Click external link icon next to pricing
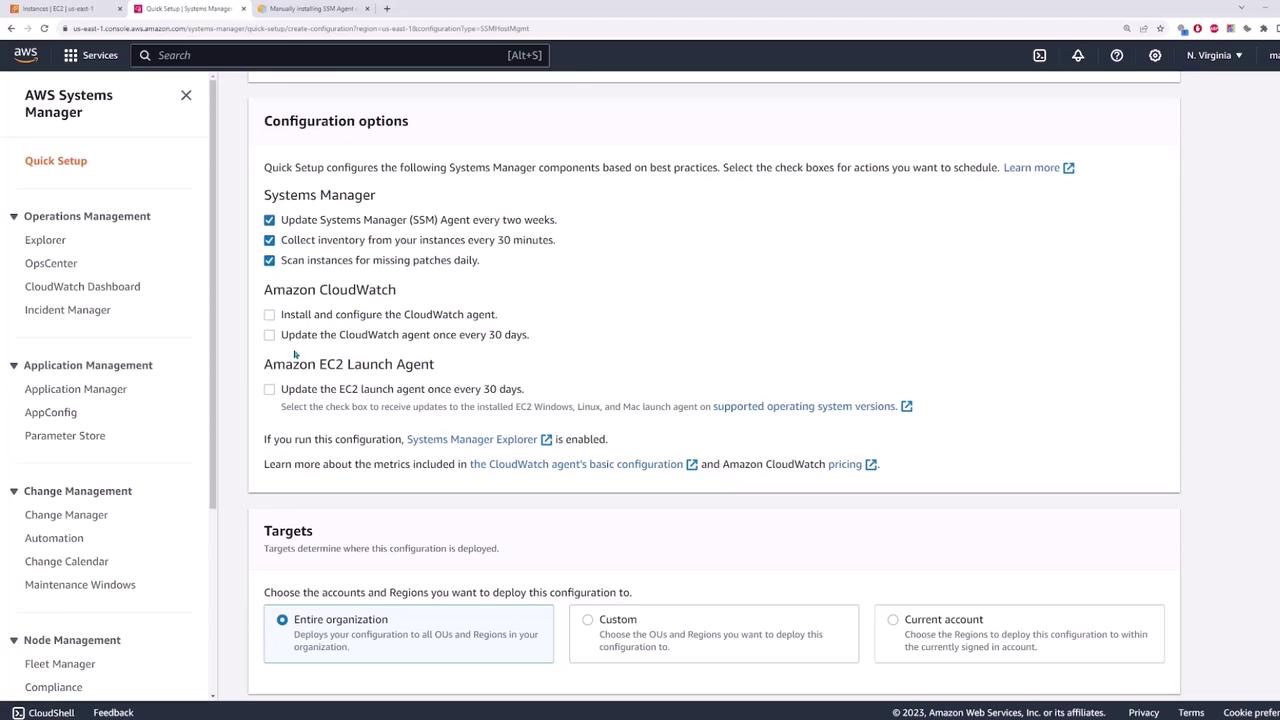Screen dimensions: 1280x720 pyautogui.click(x=871, y=464)
